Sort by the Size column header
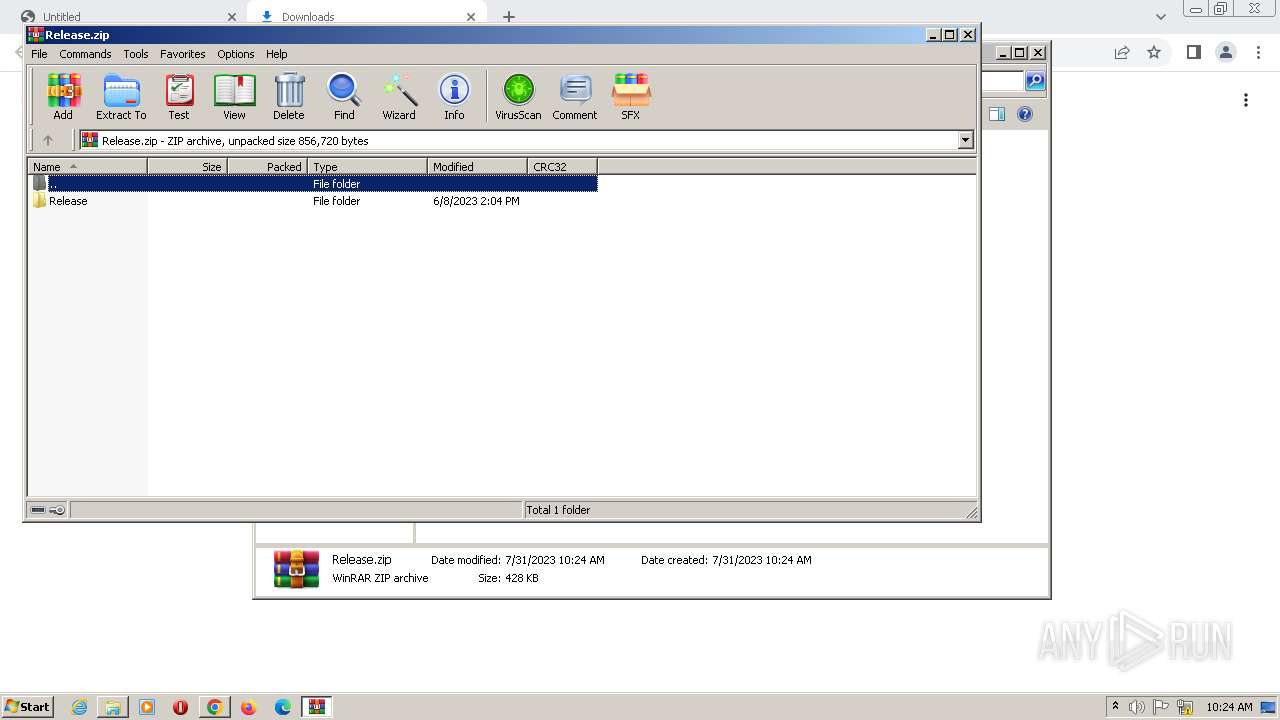Viewport: 1280px width, 720px height. (x=187, y=167)
